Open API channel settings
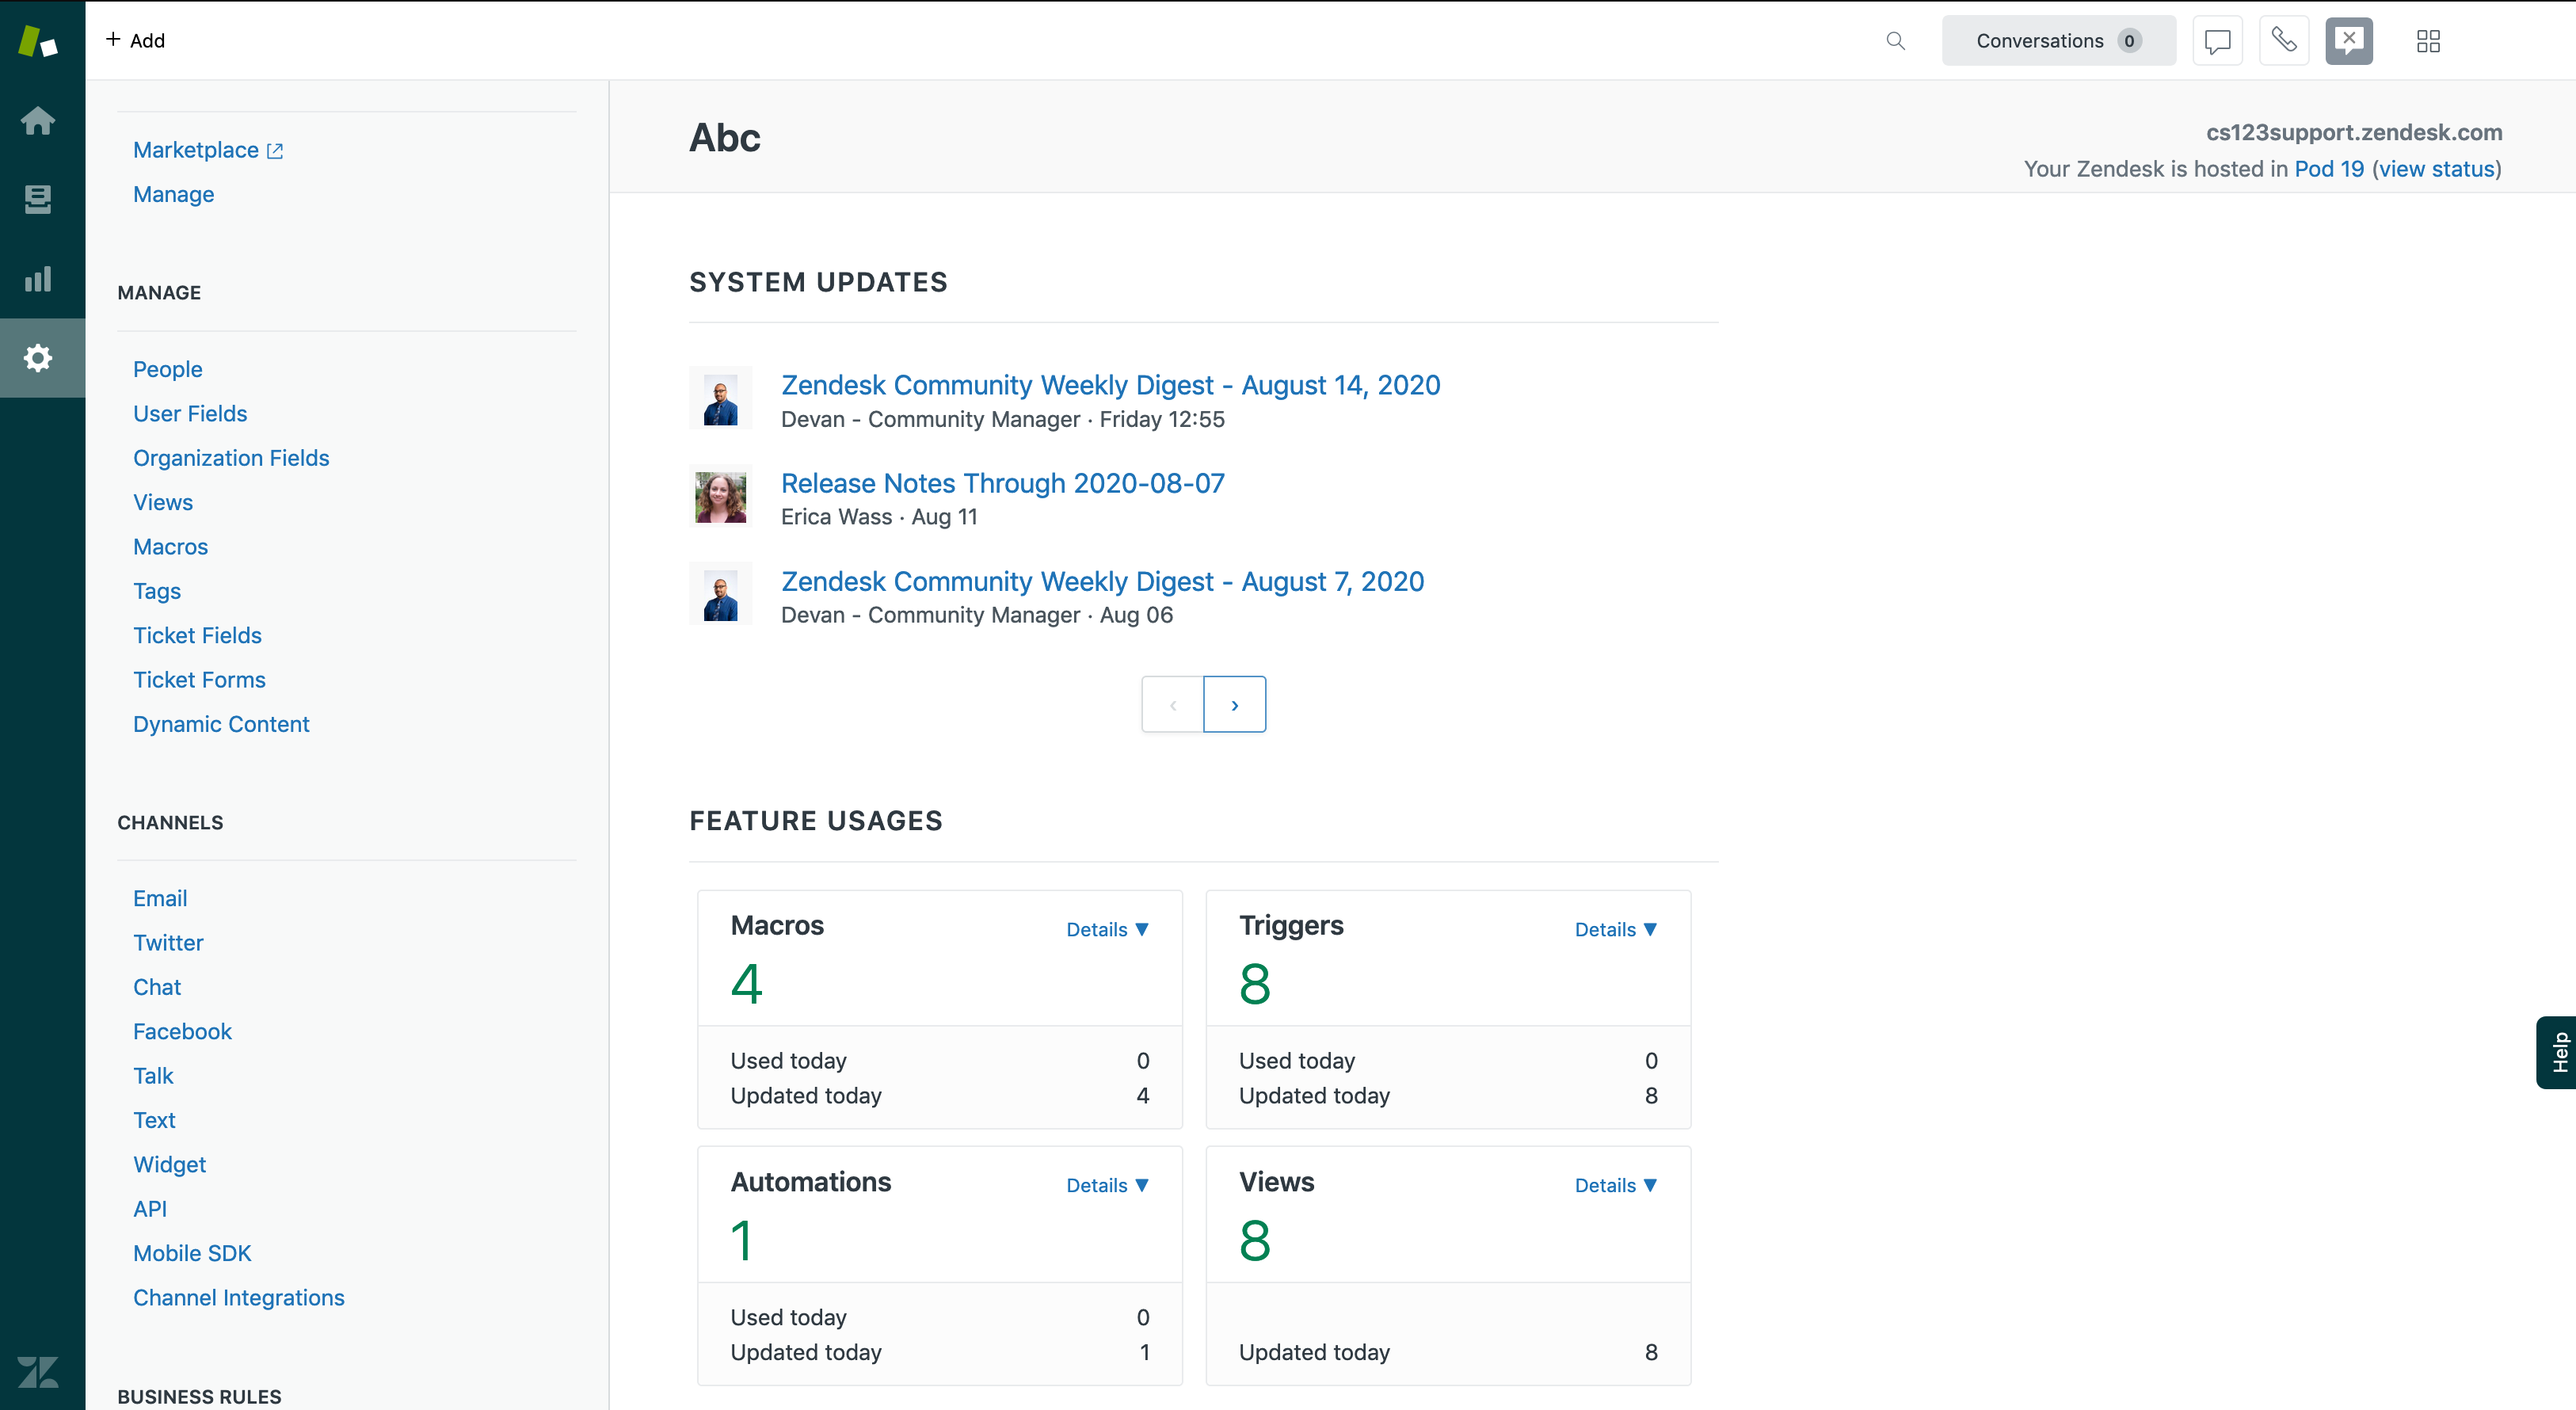The height and width of the screenshot is (1410, 2576). tap(150, 1209)
